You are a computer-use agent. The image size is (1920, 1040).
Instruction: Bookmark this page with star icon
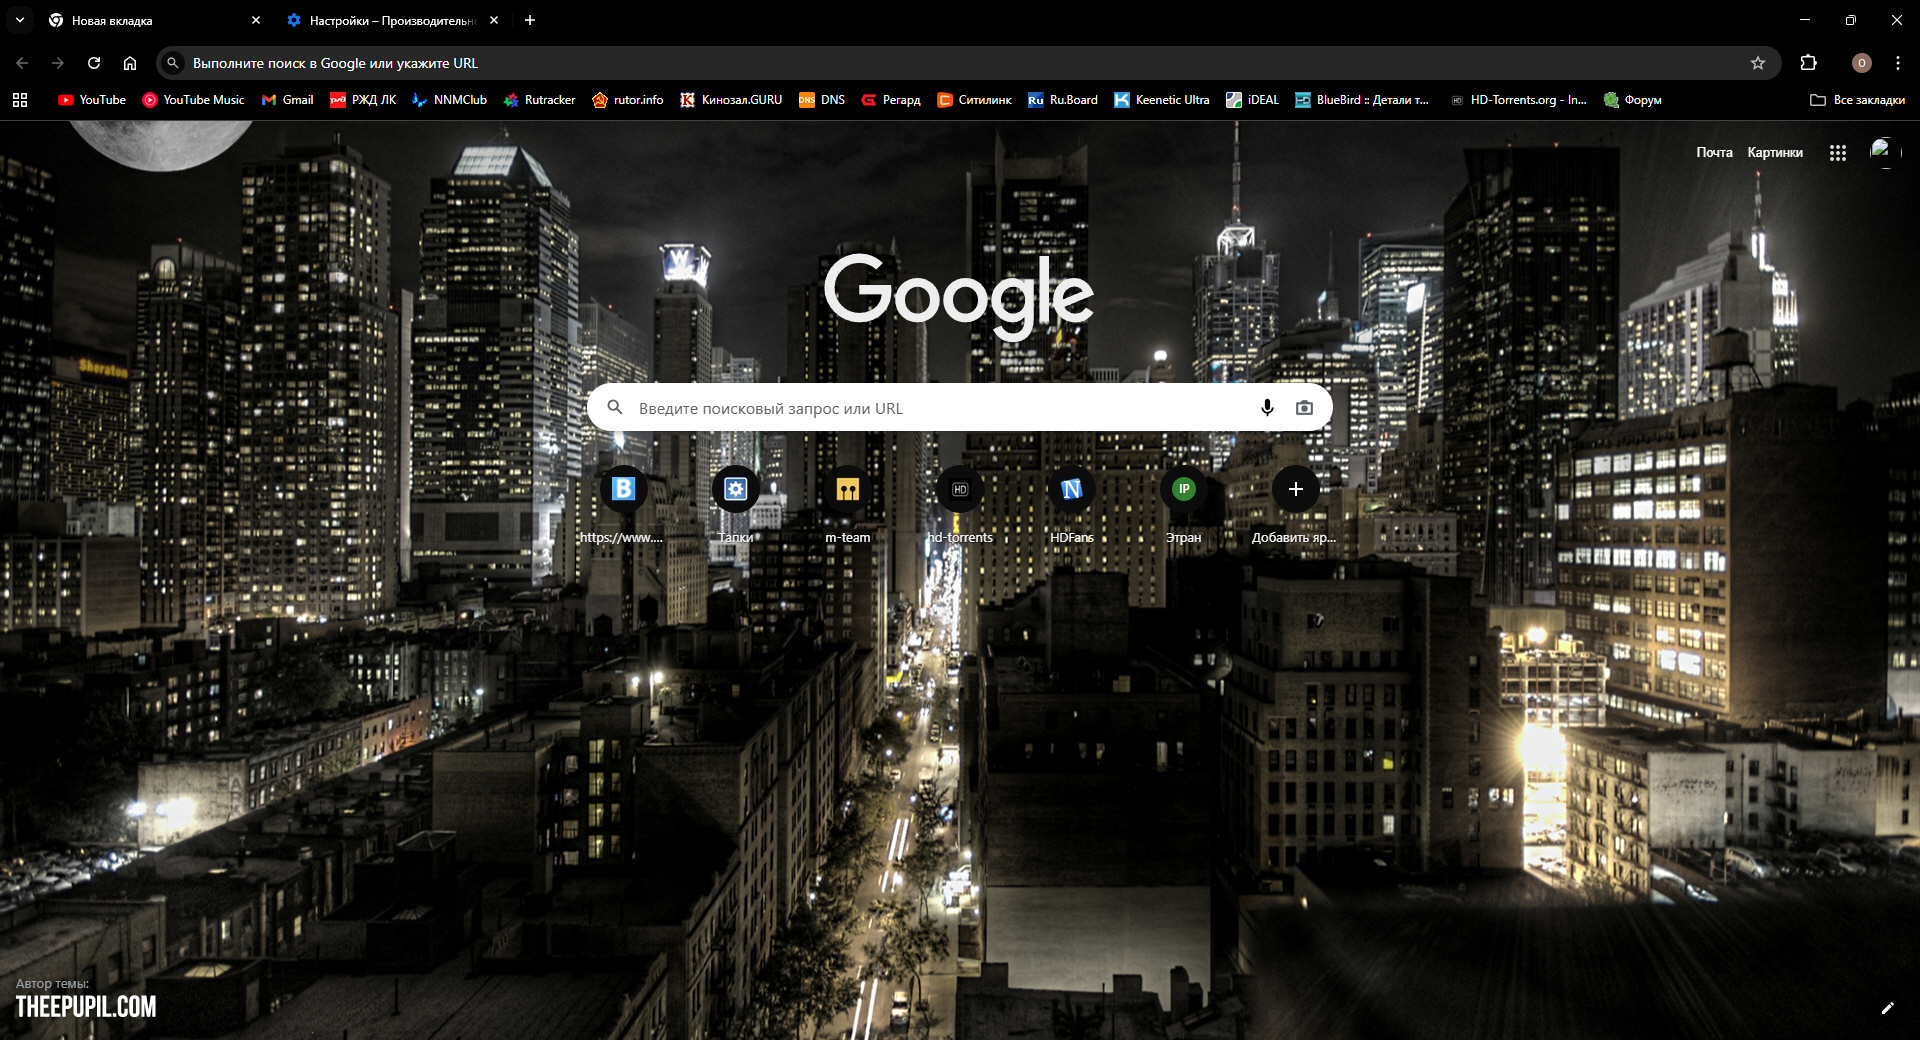1758,63
